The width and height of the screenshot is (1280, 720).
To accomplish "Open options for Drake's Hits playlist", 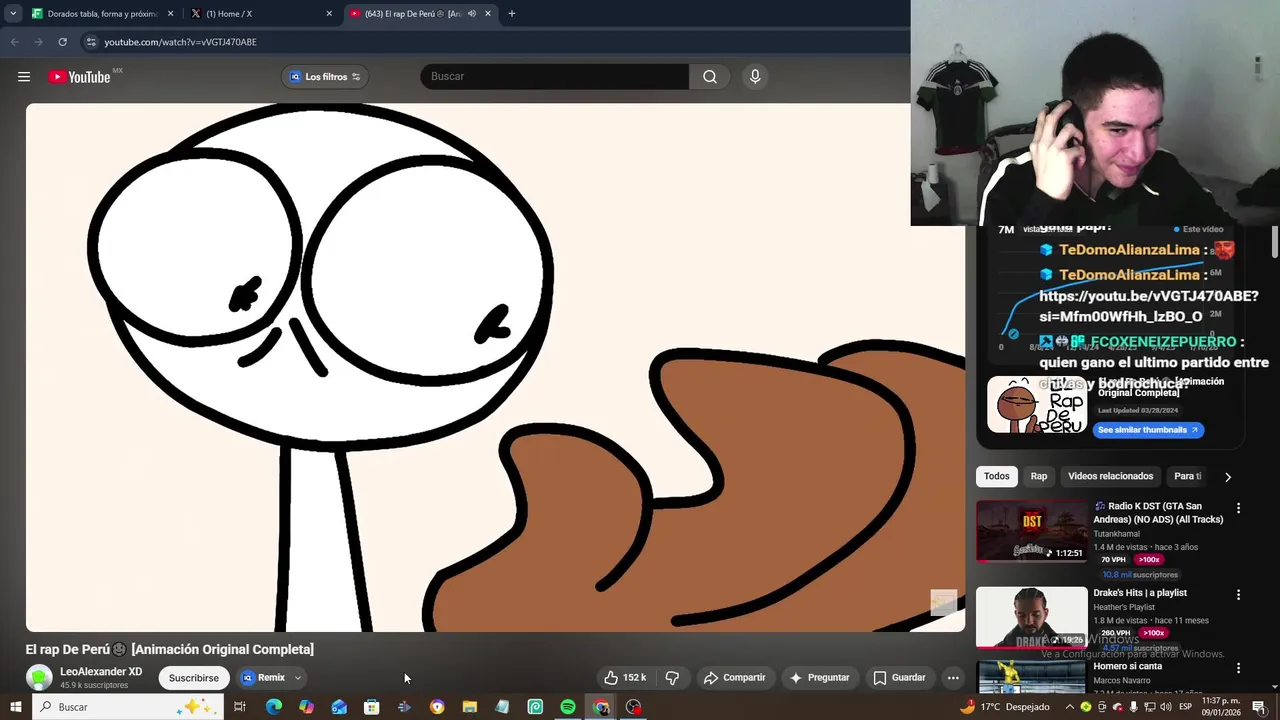I will point(1238,594).
